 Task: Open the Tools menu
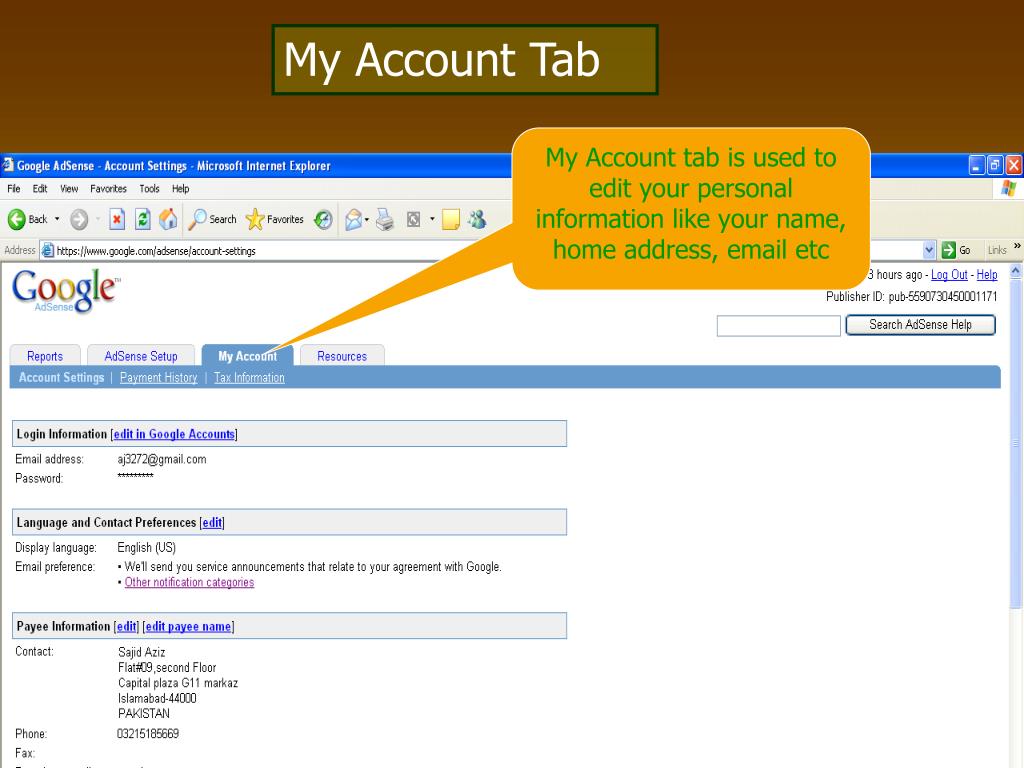150,189
